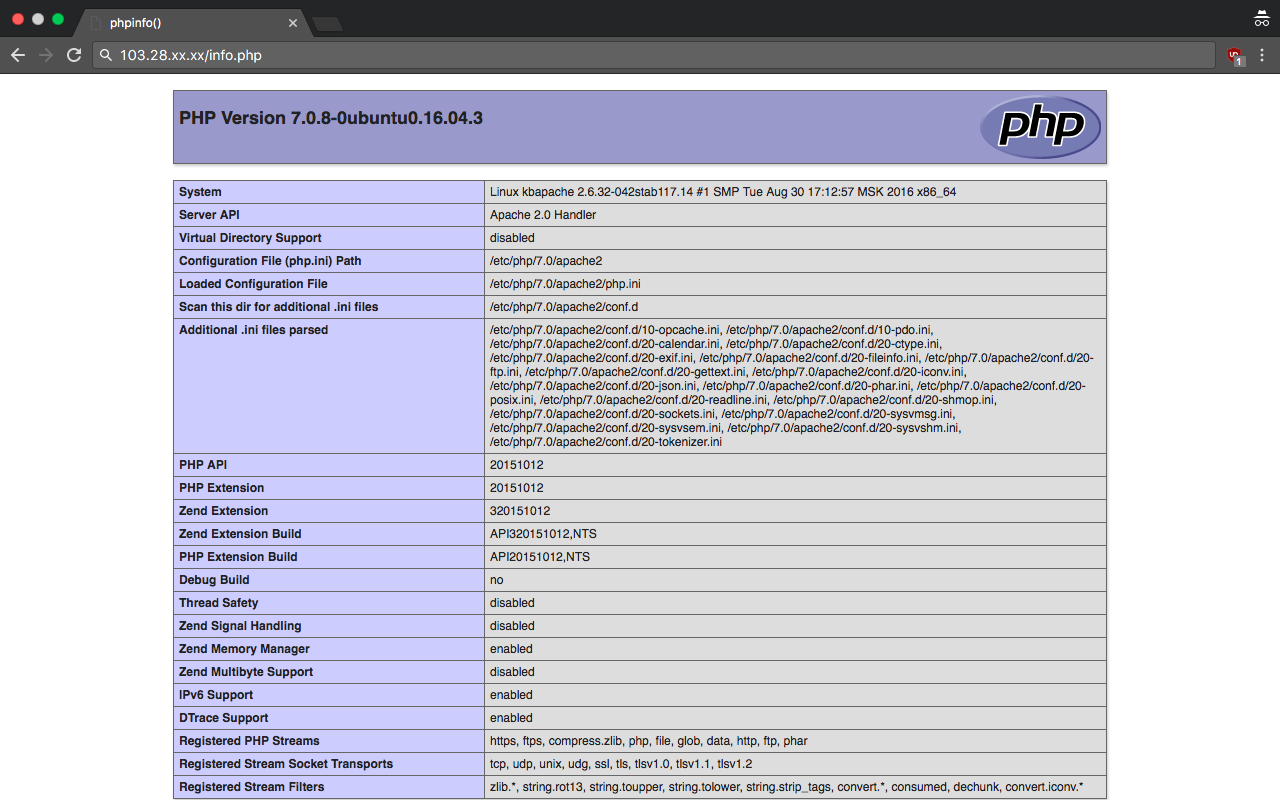The width and height of the screenshot is (1280, 800).
Task: Open the red extension icon with badge 1
Action: [1235, 56]
